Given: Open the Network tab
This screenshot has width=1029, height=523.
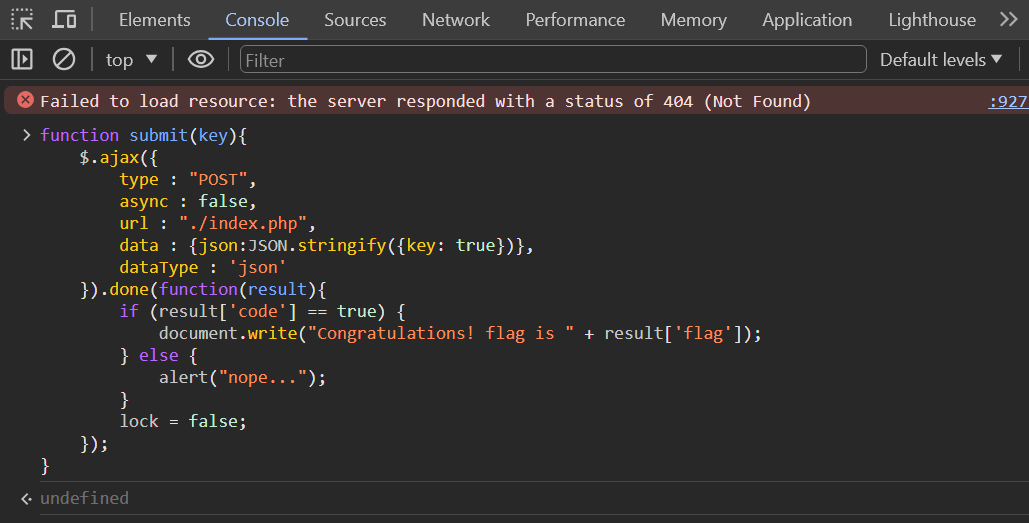Looking at the screenshot, I should point(455,20).
